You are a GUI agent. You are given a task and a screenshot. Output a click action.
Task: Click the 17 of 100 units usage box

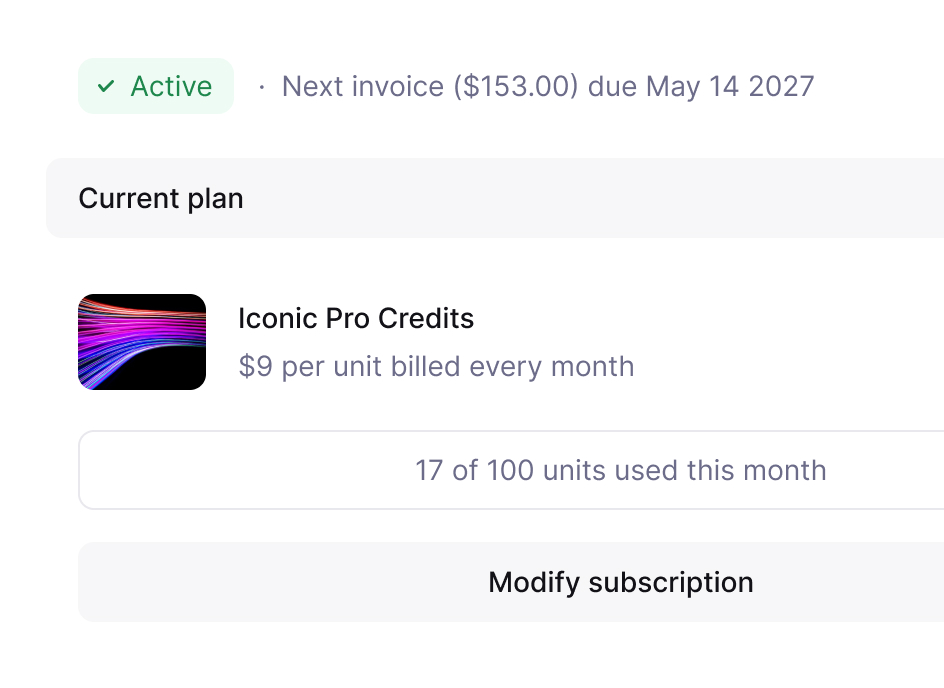point(511,470)
